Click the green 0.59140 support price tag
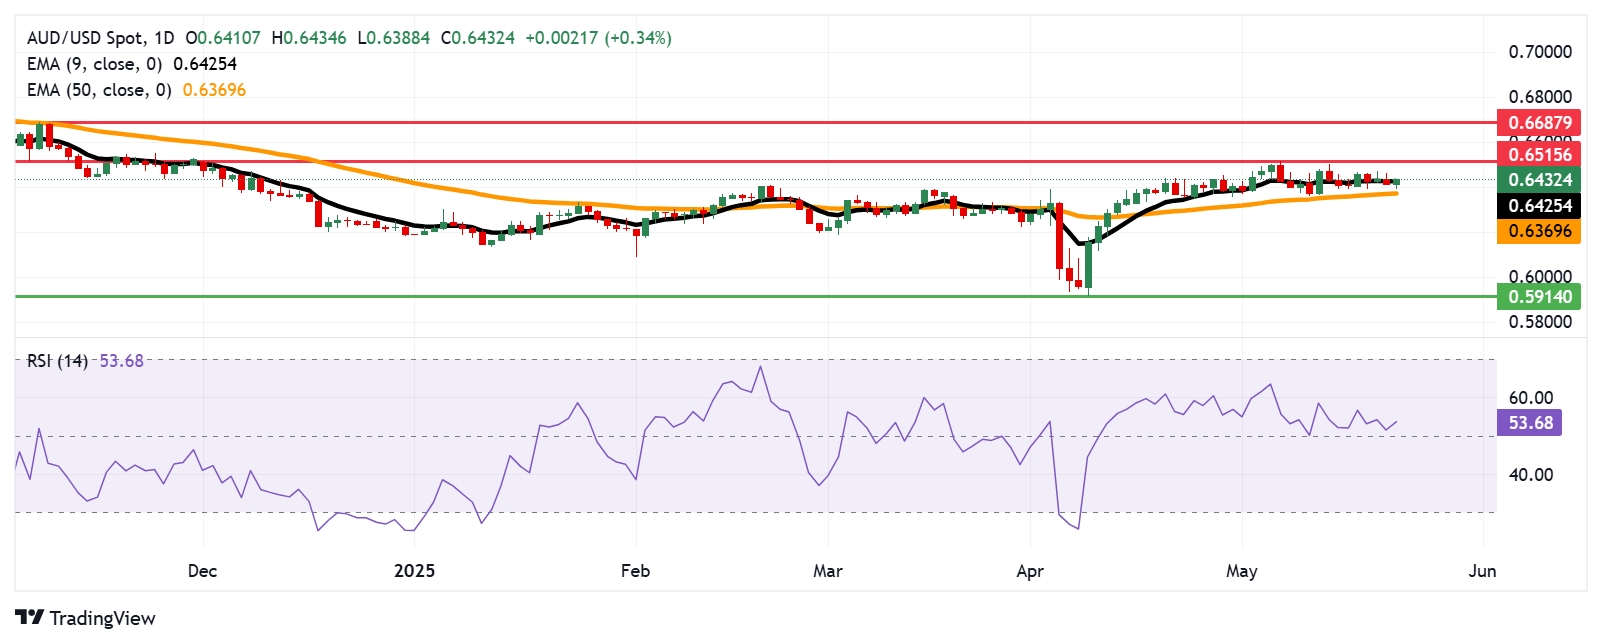The width and height of the screenshot is (1602, 644). [x=1539, y=296]
